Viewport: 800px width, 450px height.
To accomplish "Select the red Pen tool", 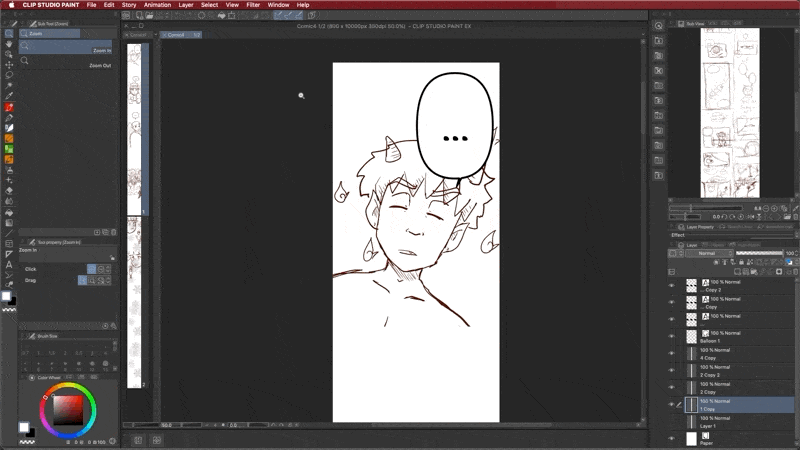I will [9, 107].
